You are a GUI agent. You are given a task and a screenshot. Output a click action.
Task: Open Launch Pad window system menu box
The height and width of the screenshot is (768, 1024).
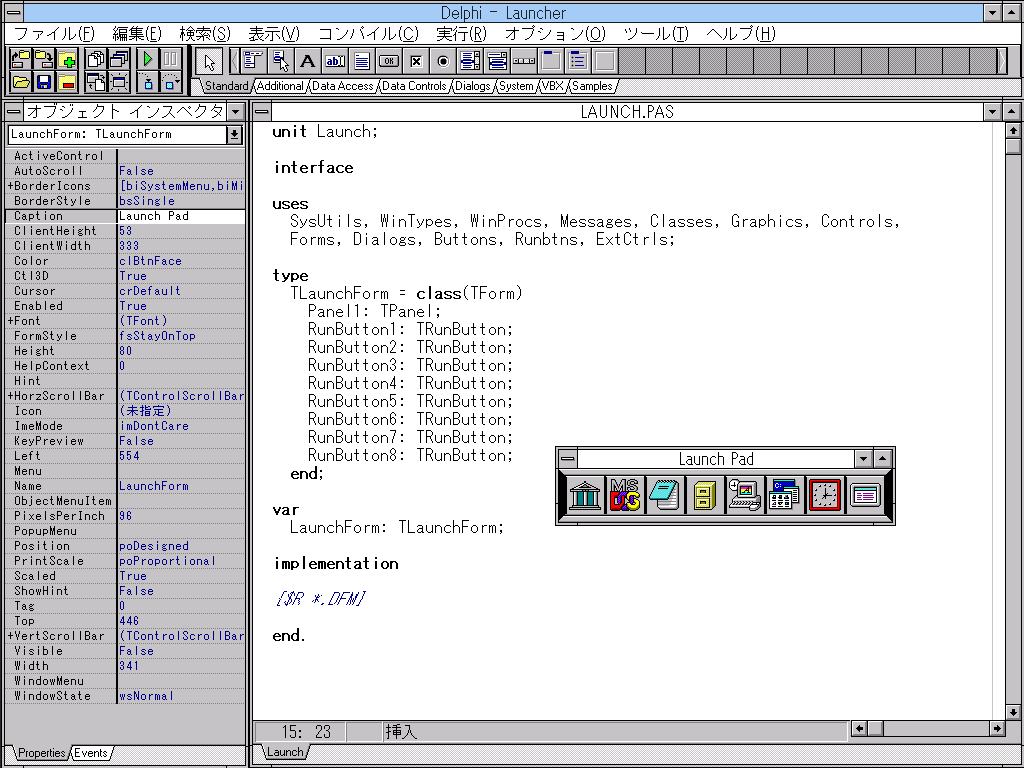point(568,458)
